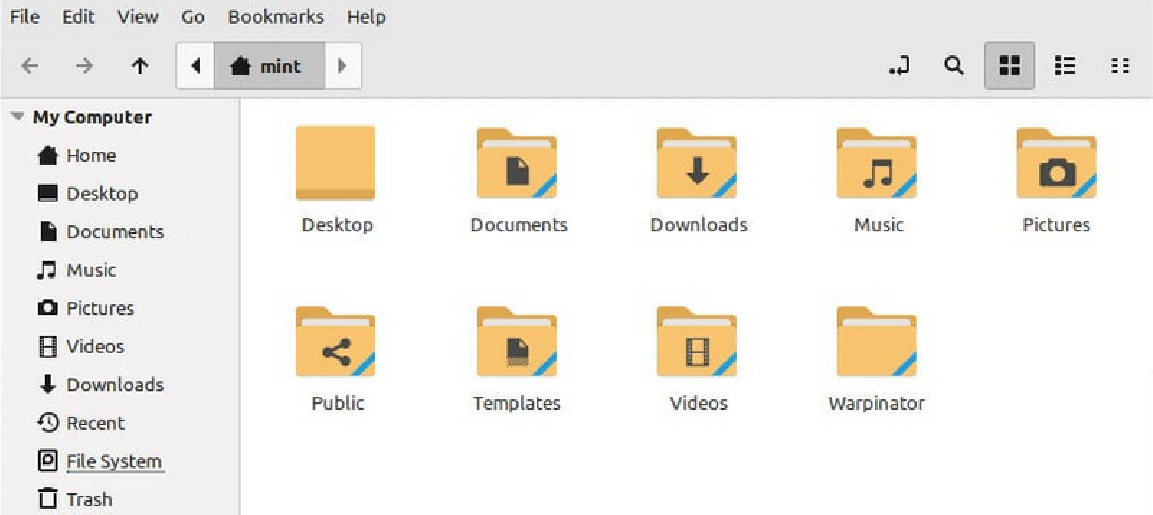Toggle the location entry path icon
This screenshot has height=515, width=1153.
click(x=899, y=66)
